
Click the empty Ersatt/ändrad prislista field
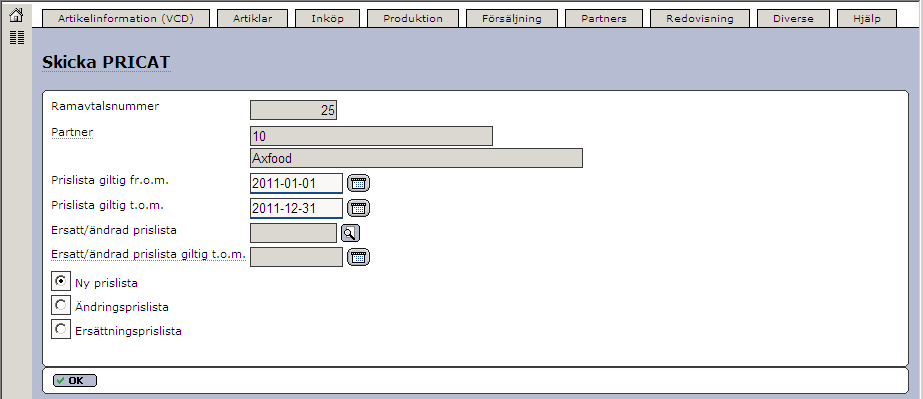click(293, 233)
